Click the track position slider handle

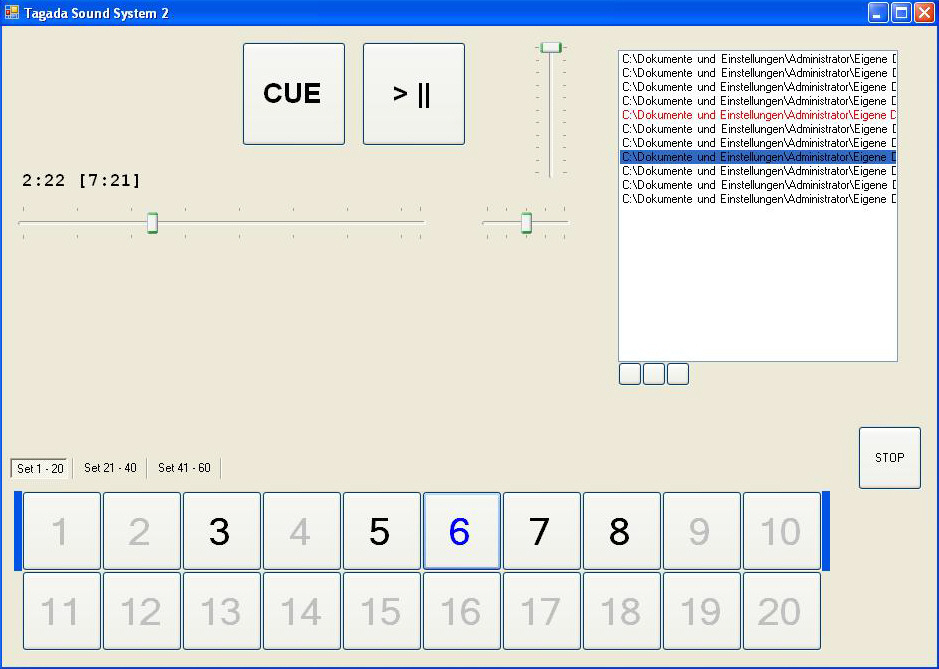pyautogui.click(x=153, y=222)
